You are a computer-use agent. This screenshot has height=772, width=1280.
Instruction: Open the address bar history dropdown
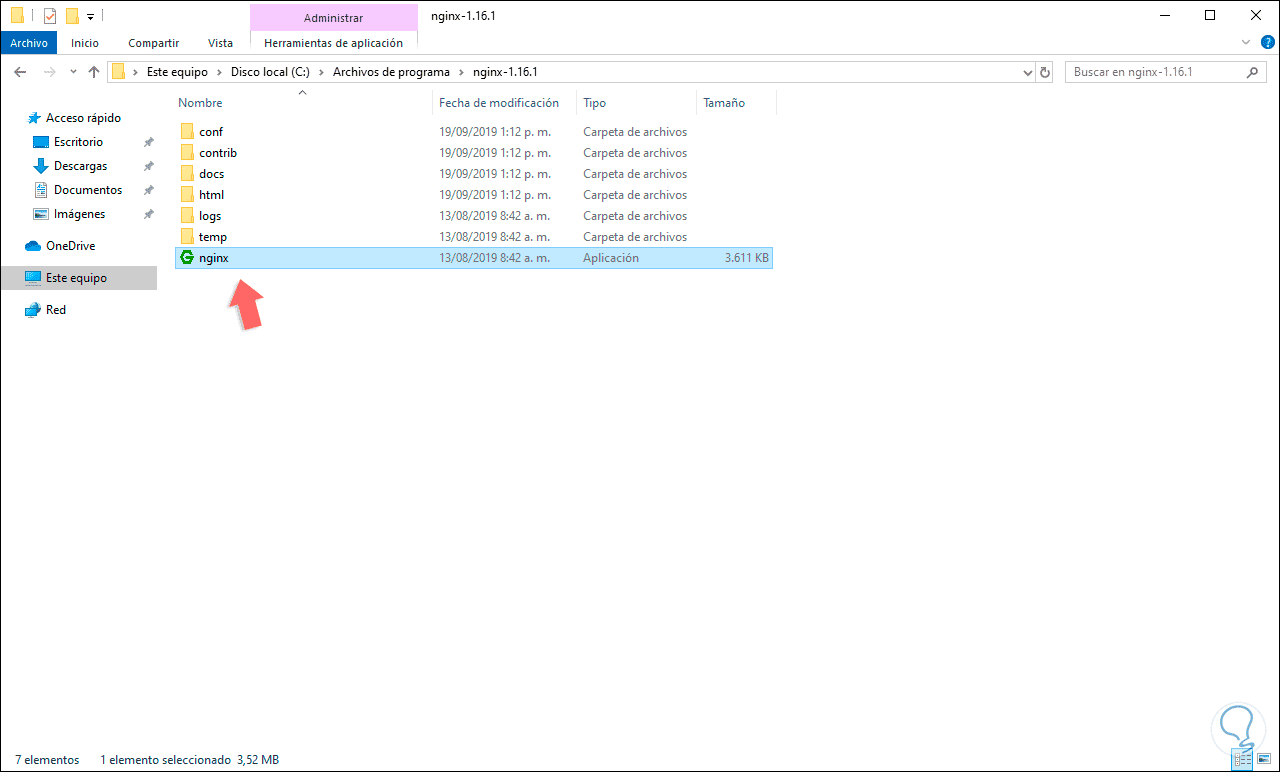click(x=1027, y=72)
